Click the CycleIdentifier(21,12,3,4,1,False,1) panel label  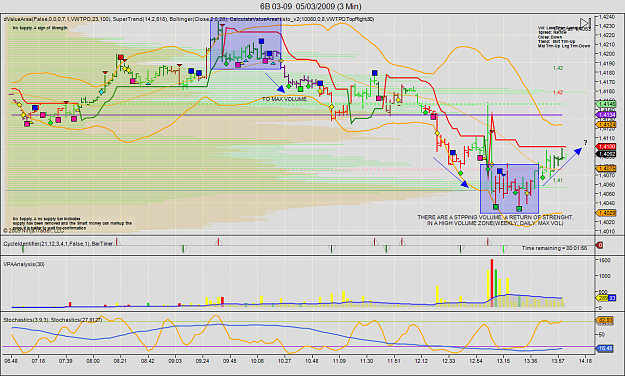click(x=46, y=244)
